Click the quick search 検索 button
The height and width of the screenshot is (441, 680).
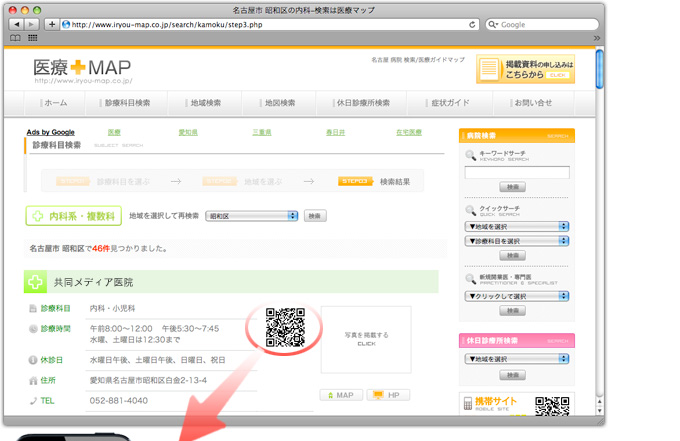(x=513, y=255)
